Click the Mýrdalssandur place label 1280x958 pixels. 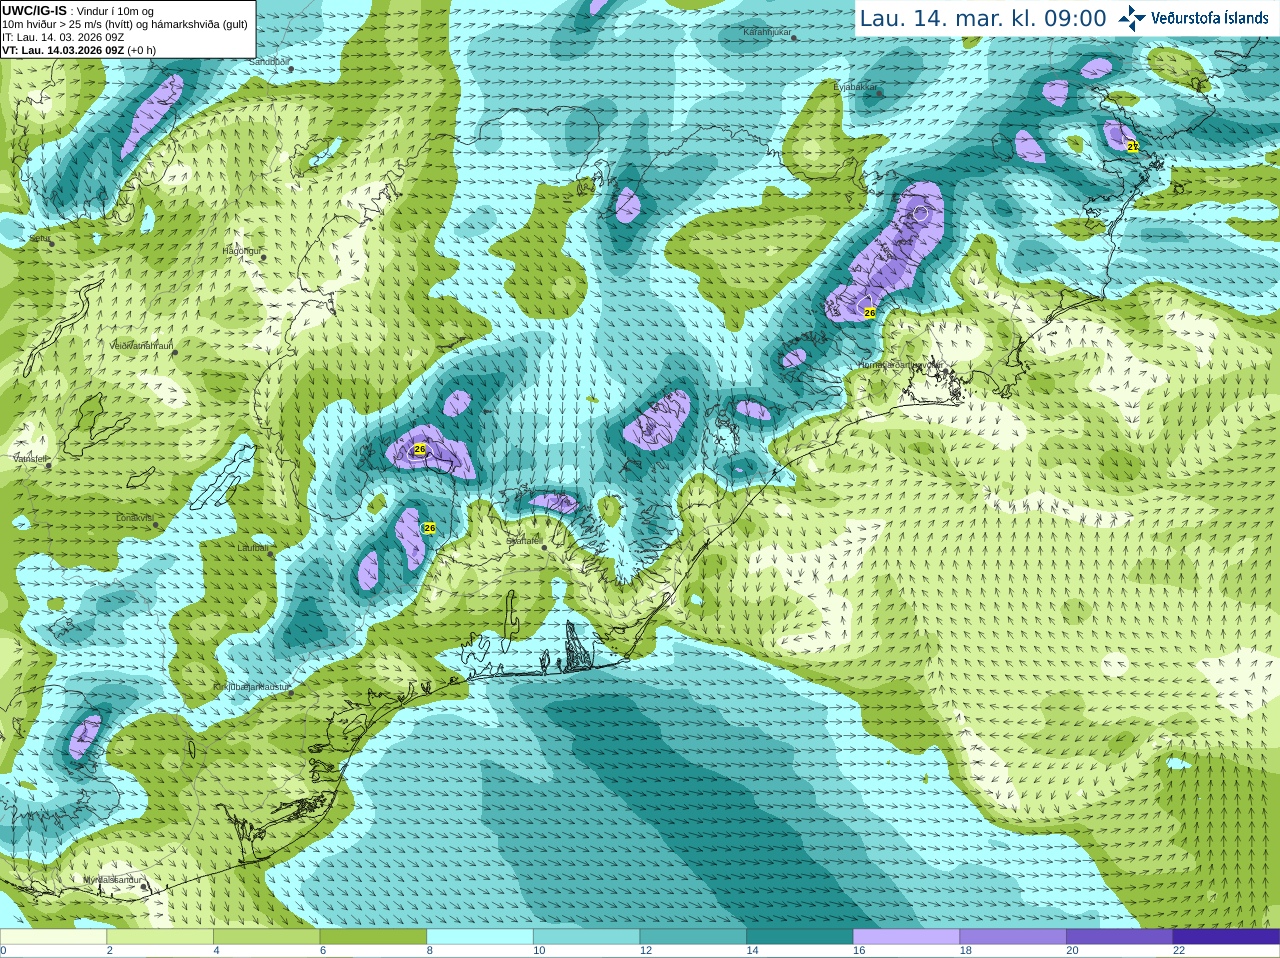point(112,880)
